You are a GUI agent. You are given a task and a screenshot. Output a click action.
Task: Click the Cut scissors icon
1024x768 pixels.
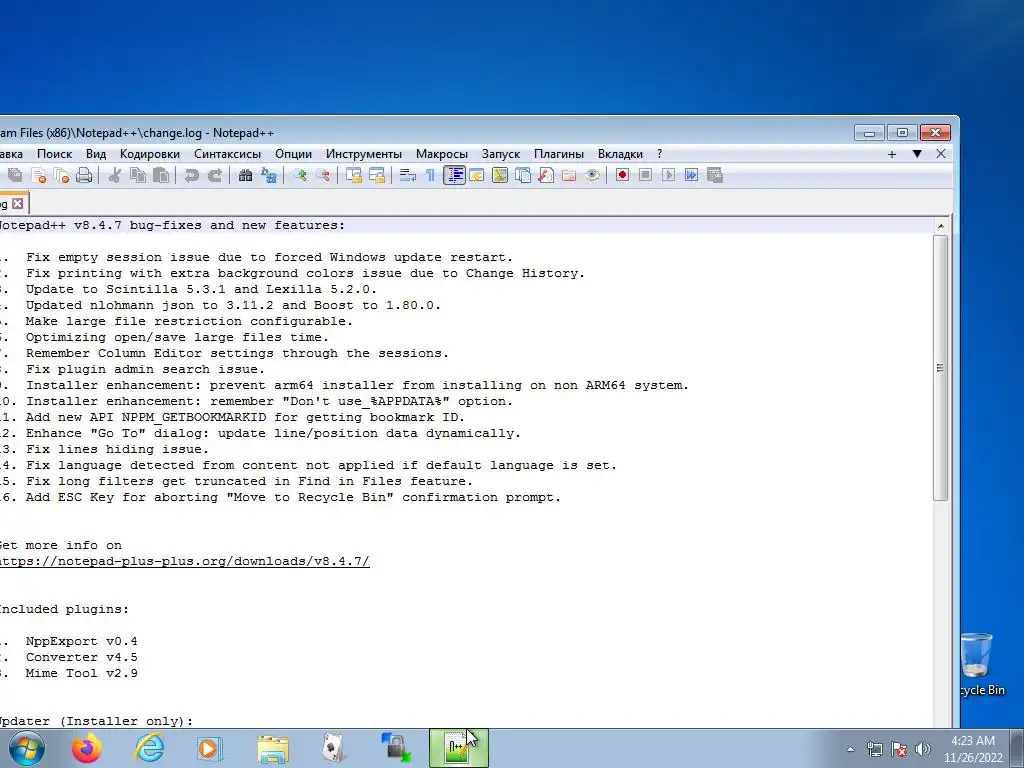tap(114, 175)
